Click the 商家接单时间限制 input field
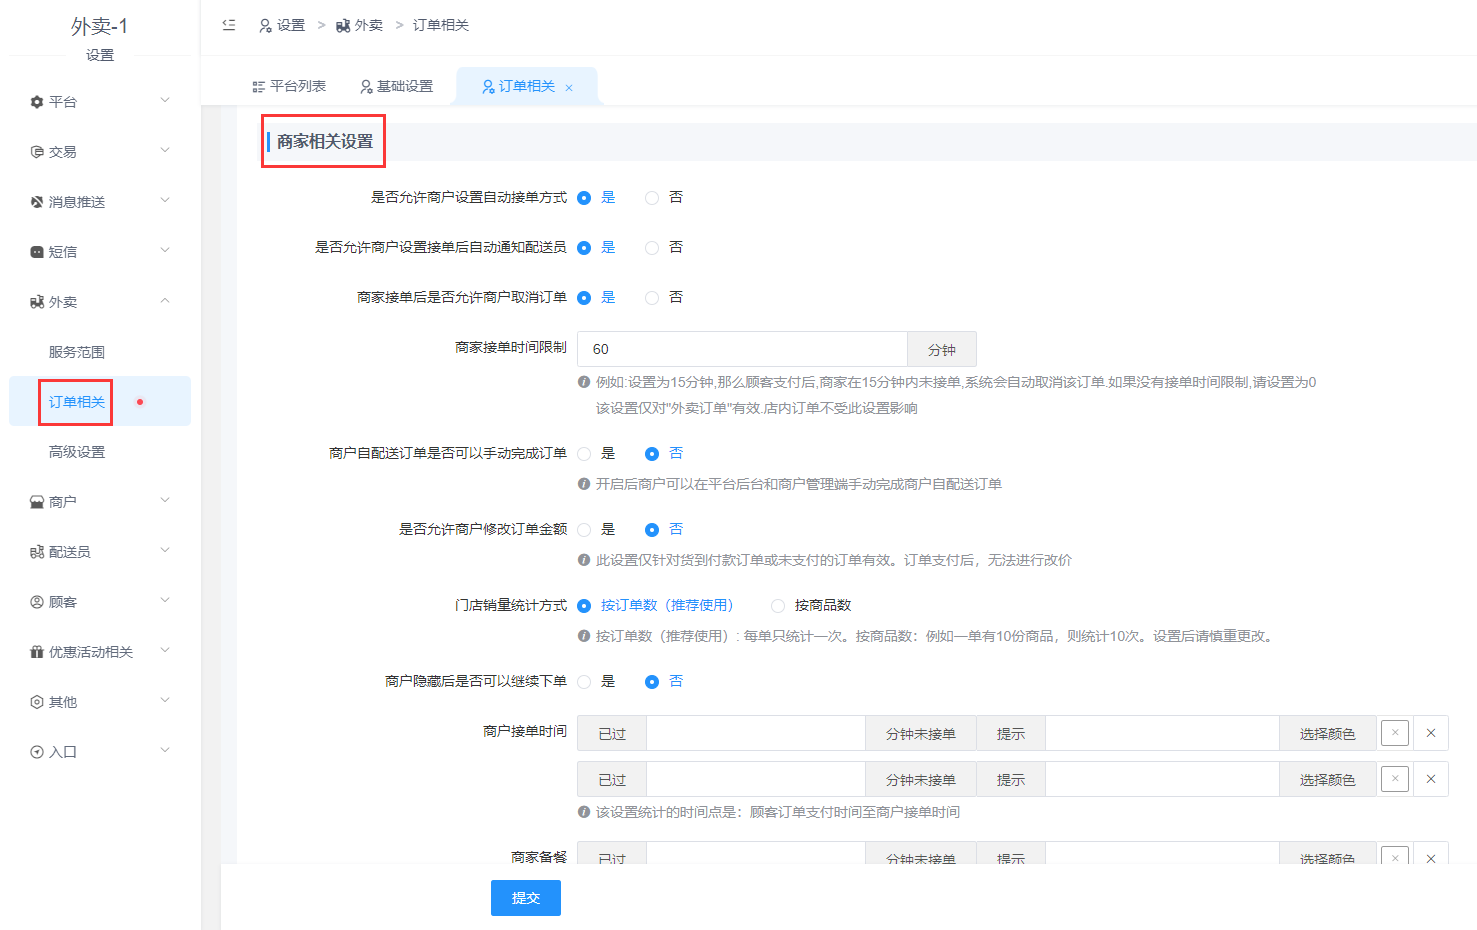 coord(742,349)
